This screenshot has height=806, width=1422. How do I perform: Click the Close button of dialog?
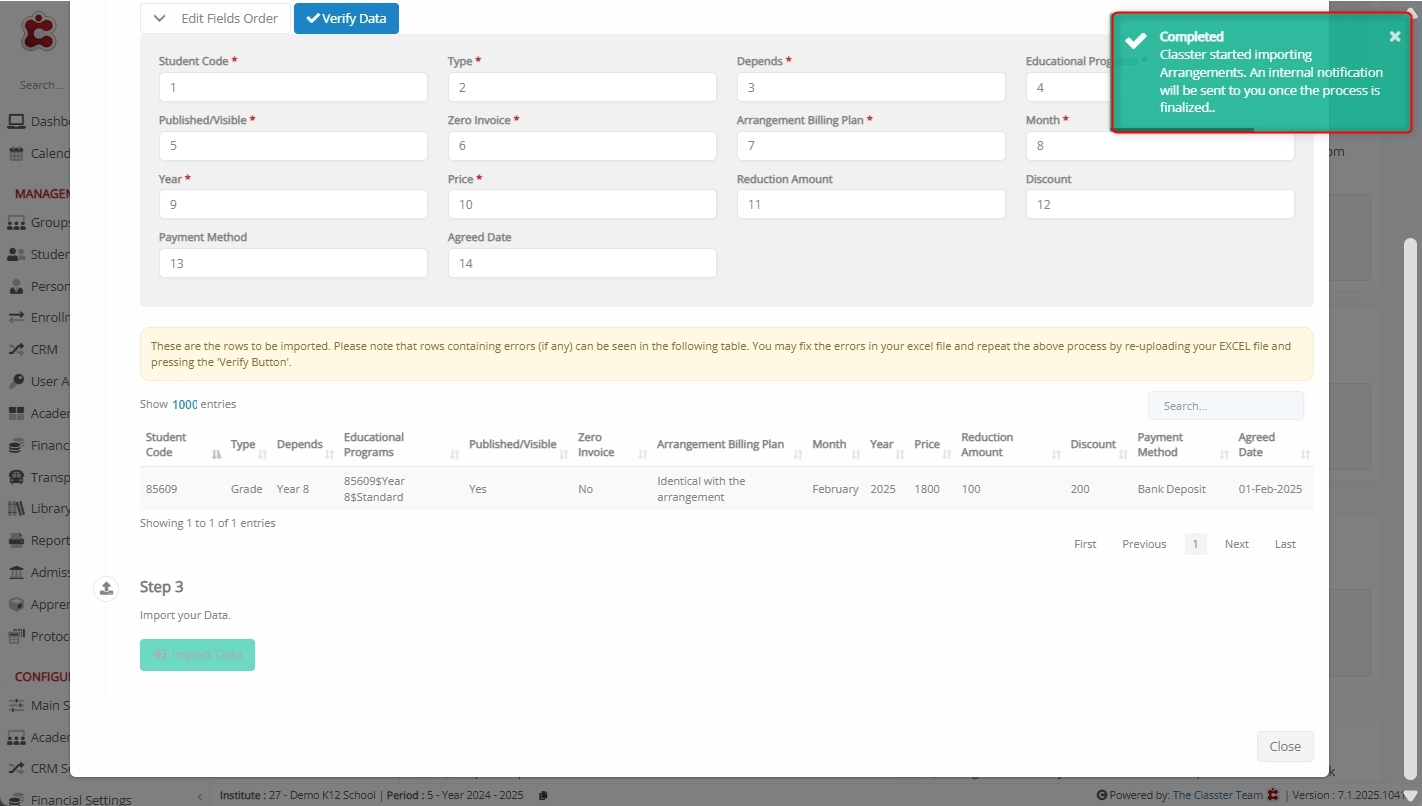(1284, 746)
